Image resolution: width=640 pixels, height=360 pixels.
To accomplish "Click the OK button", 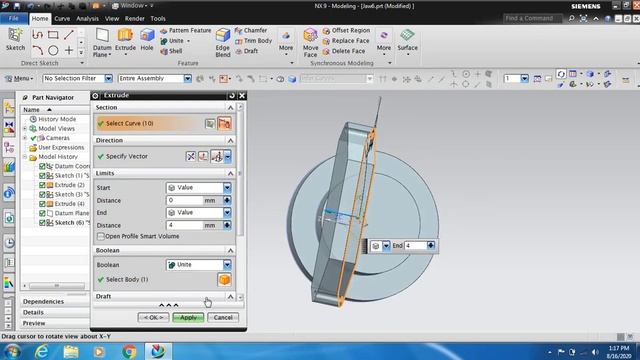I will [153, 318].
